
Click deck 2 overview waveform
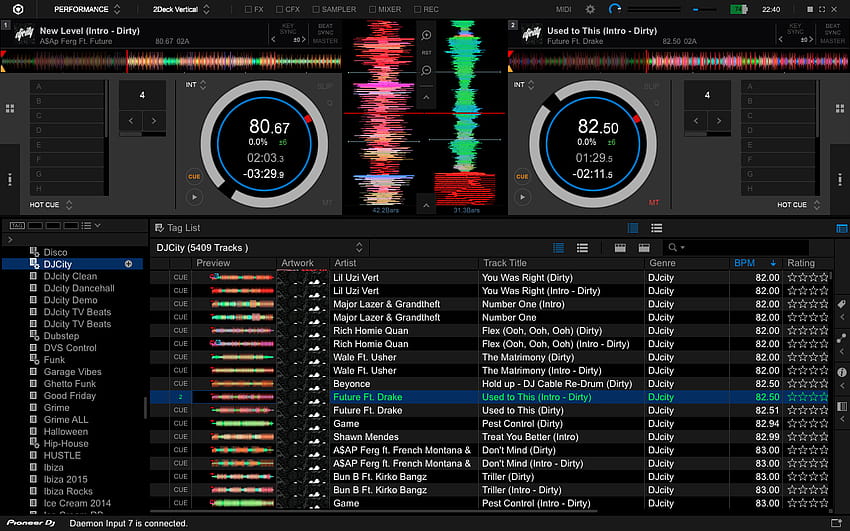pyautogui.click(x=679, y=61)
